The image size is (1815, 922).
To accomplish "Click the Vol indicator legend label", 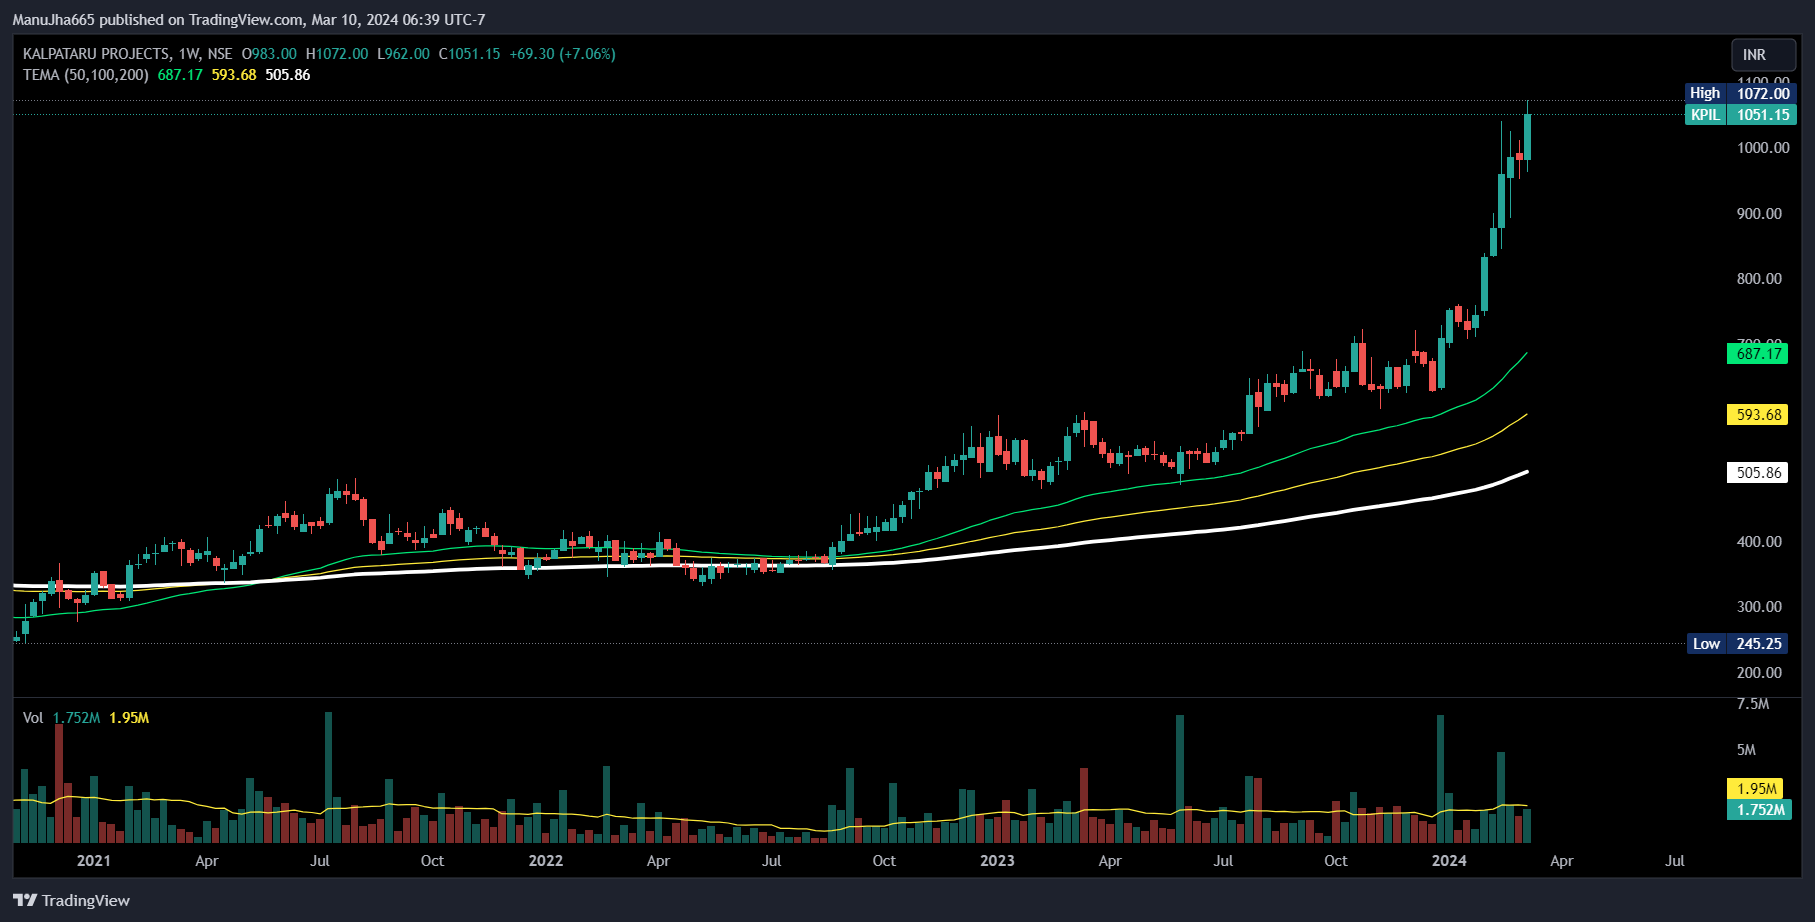I will click(x=33, y=718).
